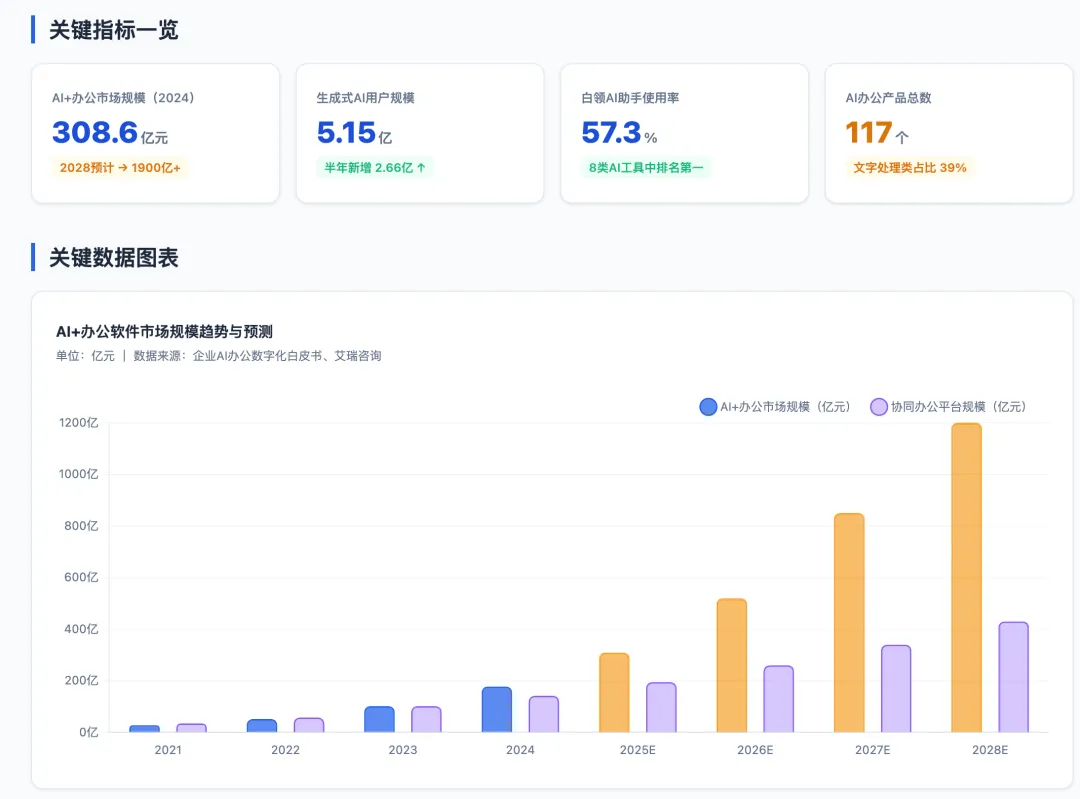Click the purple 2027E collaboration bar
The width and height of the screenshot is (1080, 799).
click(896, 688)
